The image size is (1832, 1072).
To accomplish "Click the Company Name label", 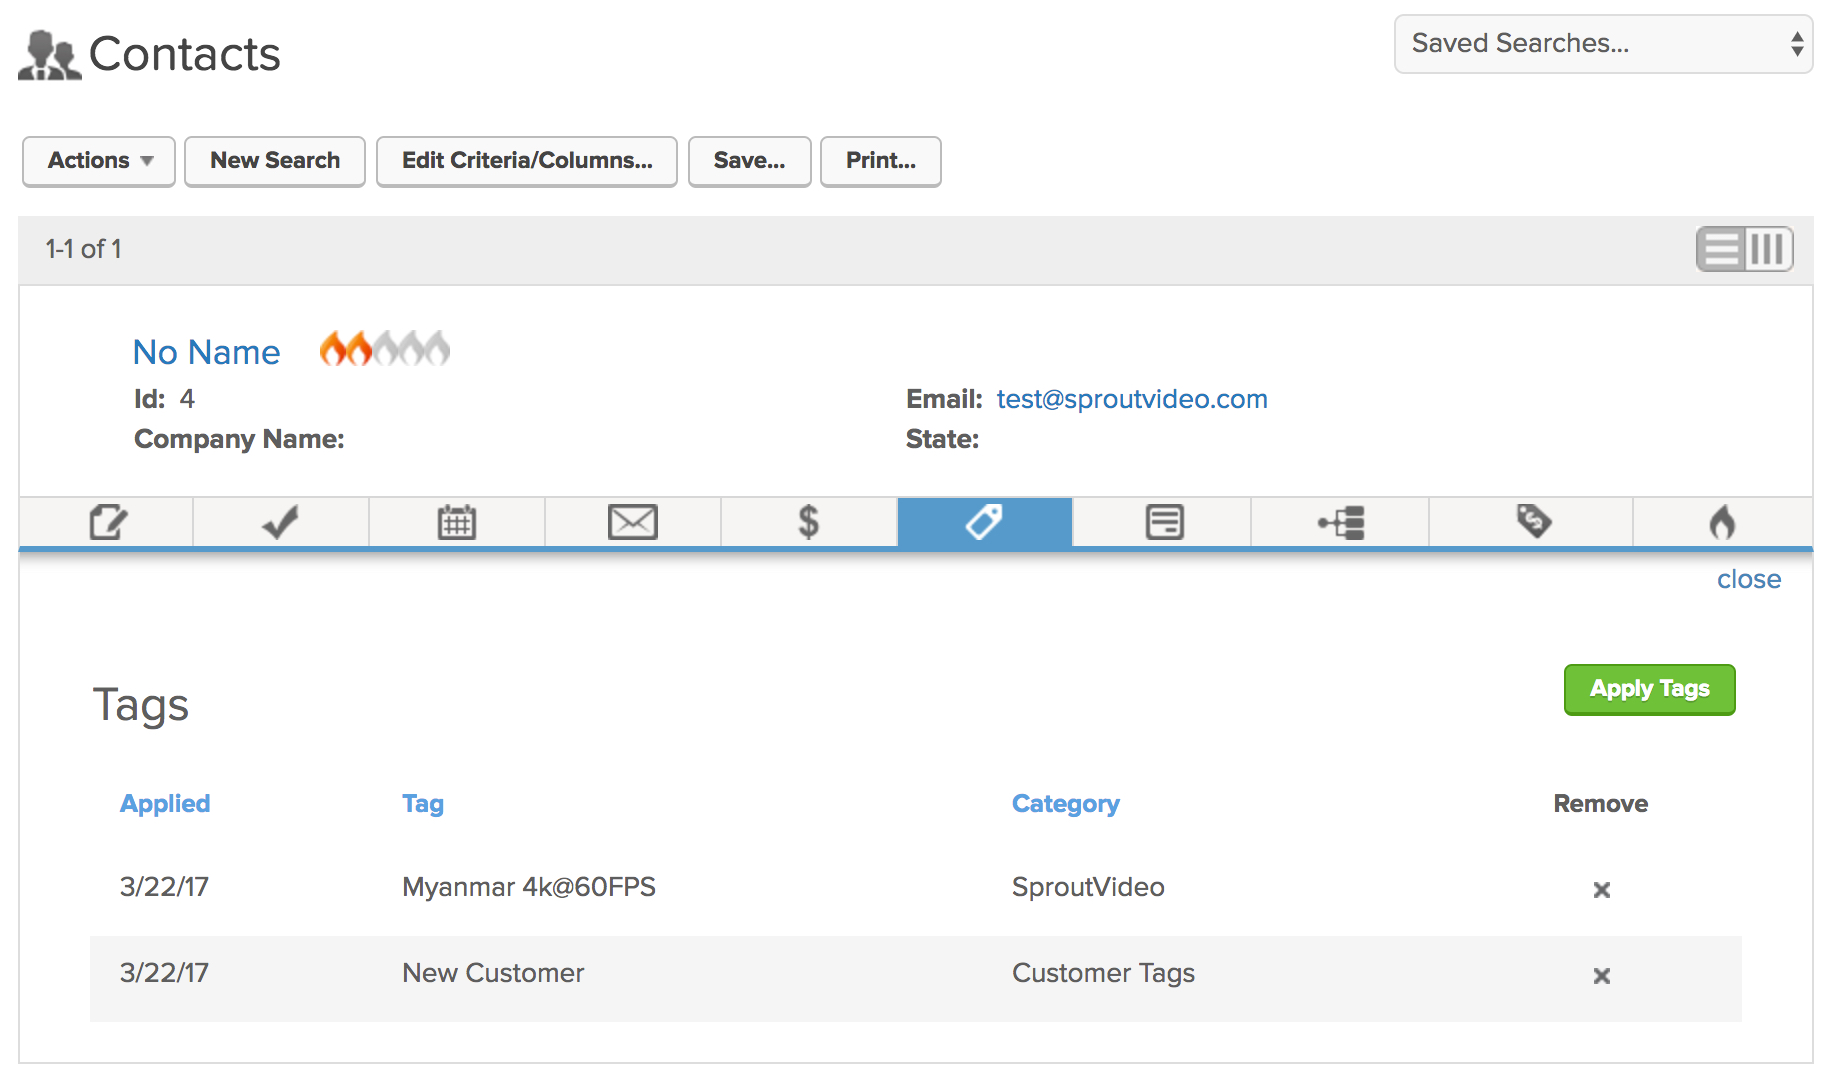I will tap(239, 439).
